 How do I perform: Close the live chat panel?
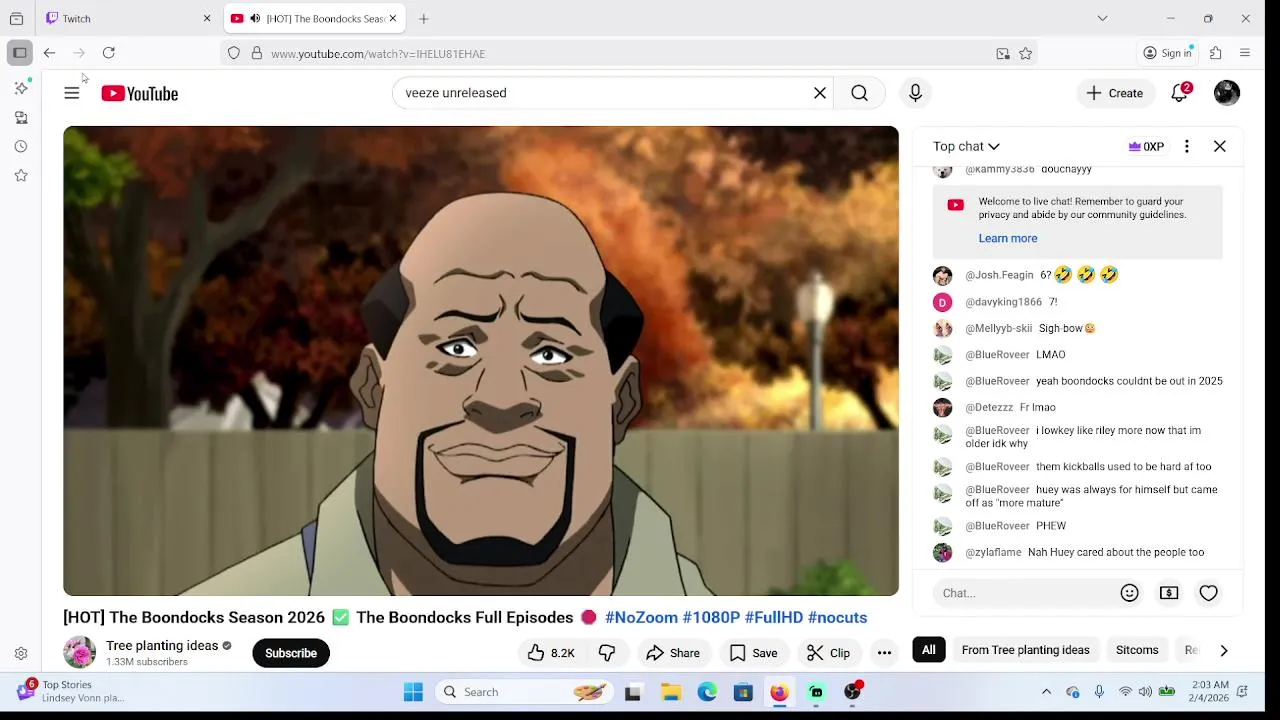pos(1220,146)
